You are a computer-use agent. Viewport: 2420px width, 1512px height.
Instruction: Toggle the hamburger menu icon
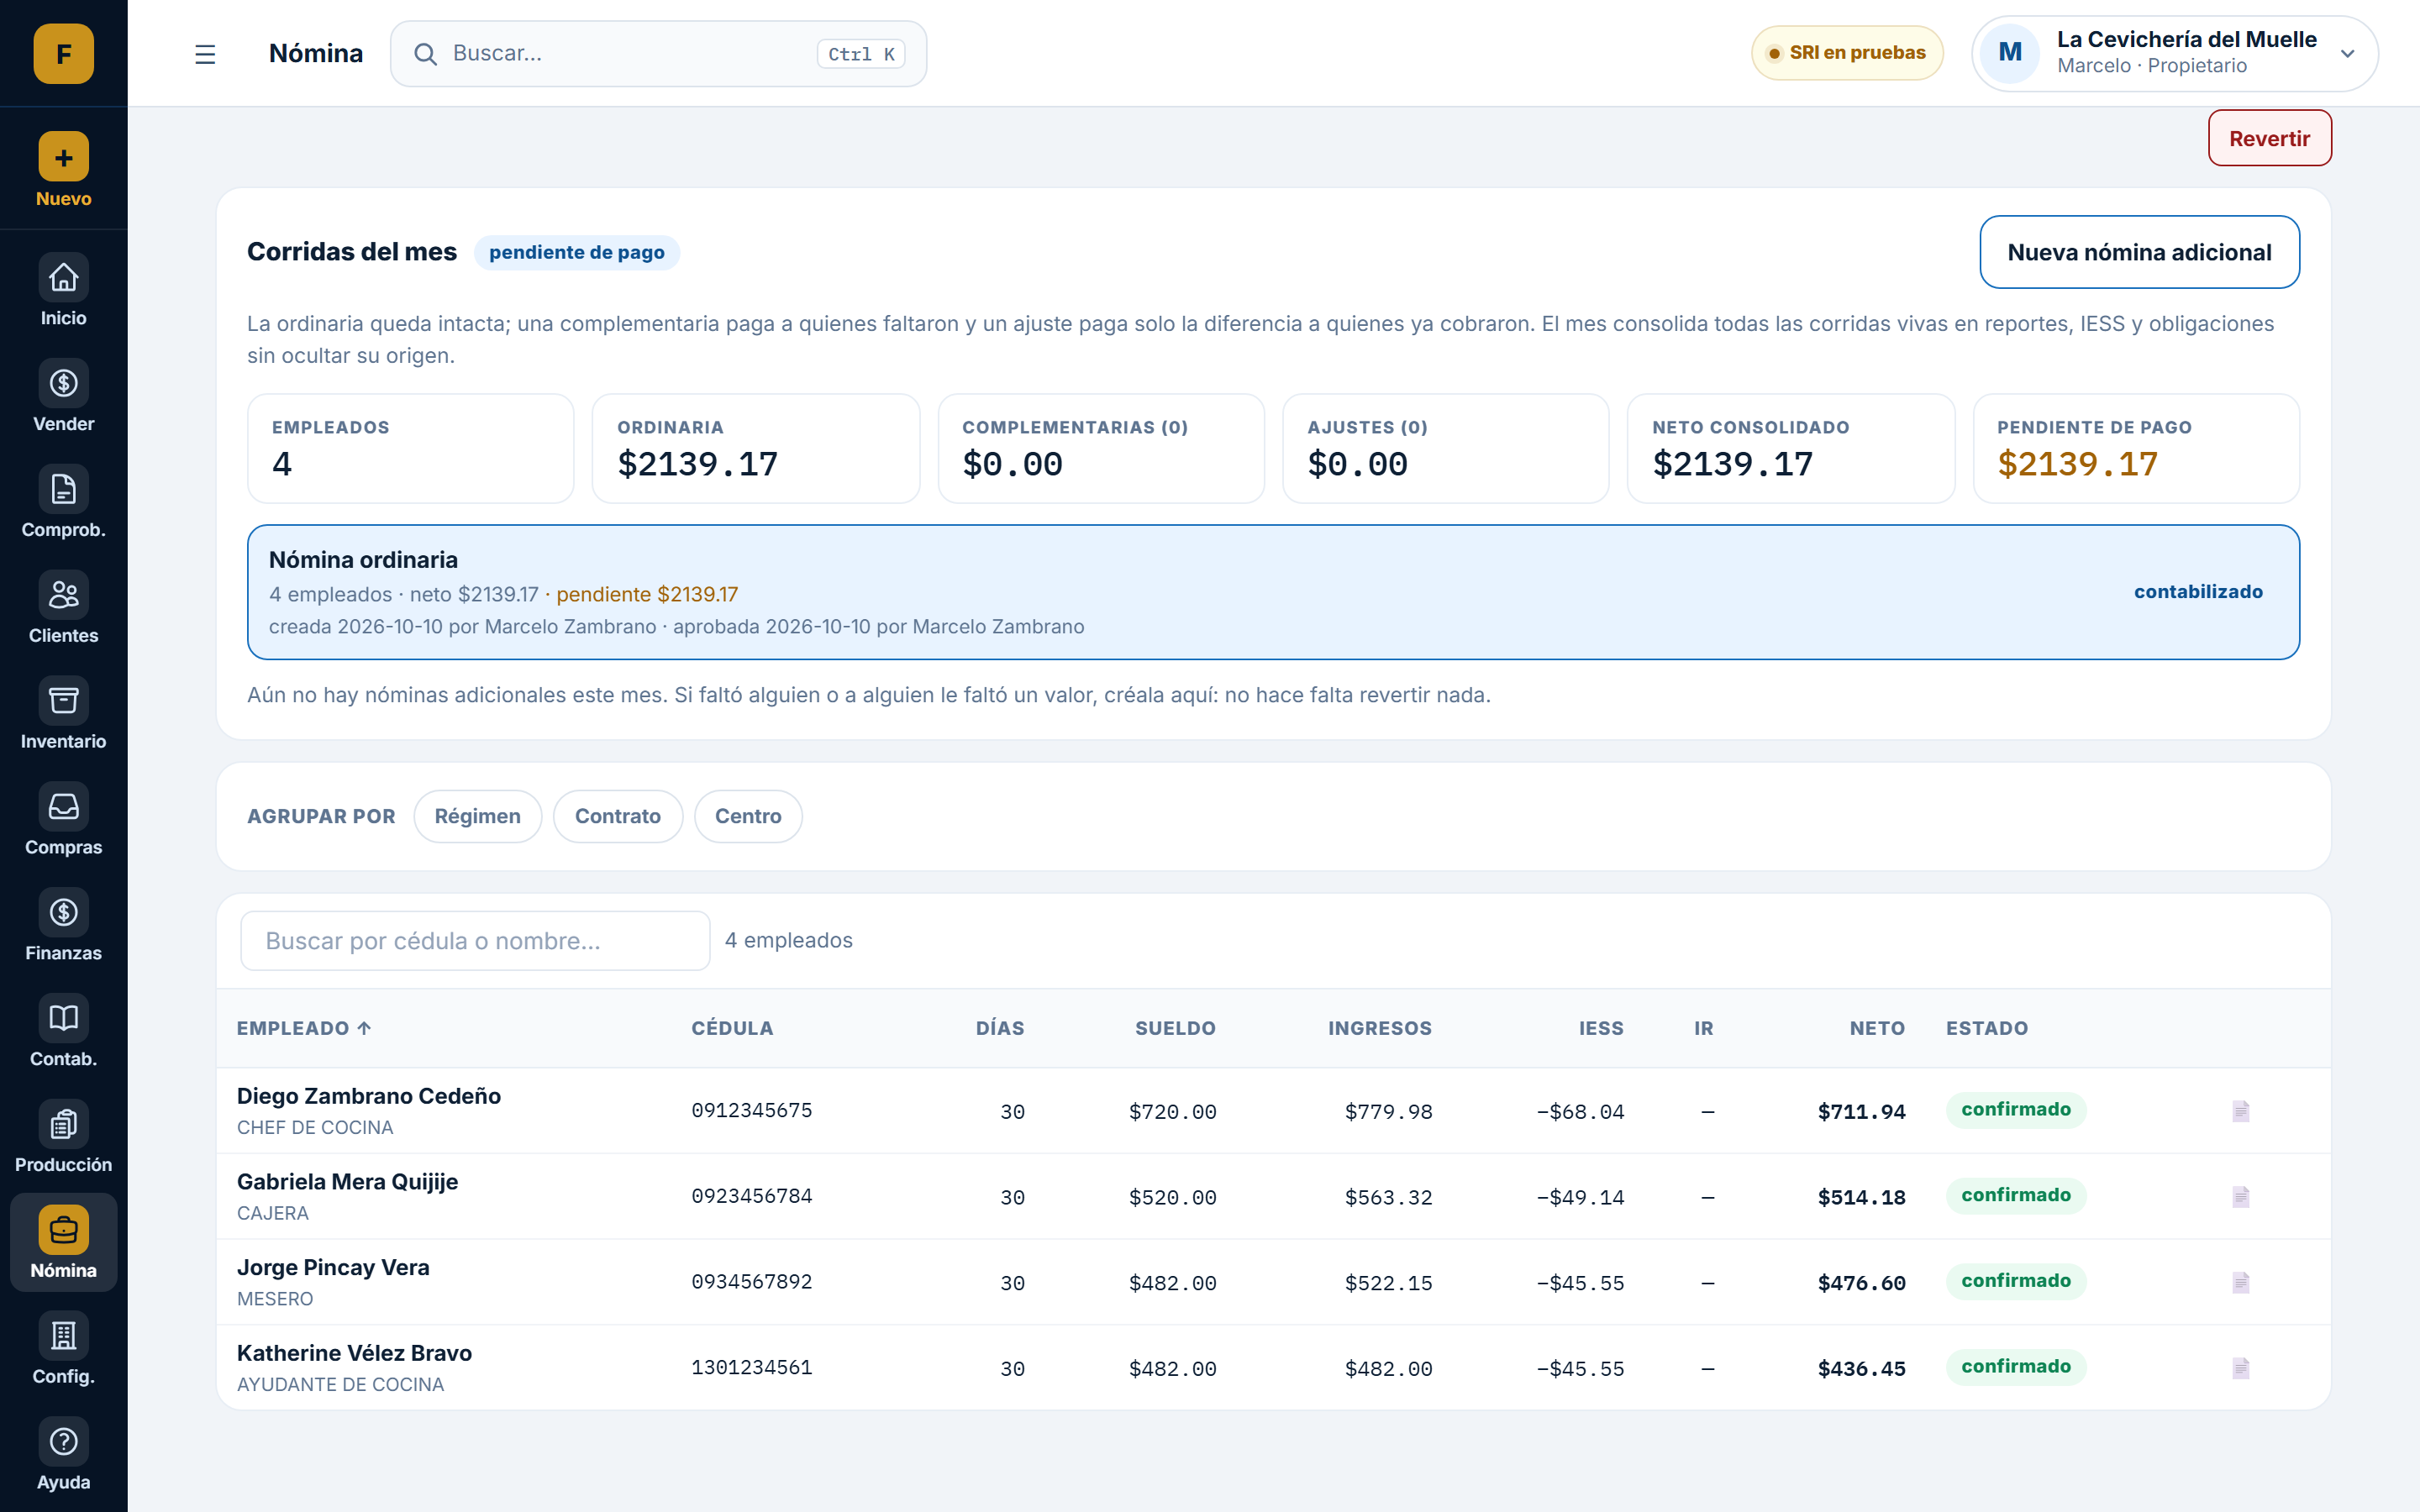point(205,54)
